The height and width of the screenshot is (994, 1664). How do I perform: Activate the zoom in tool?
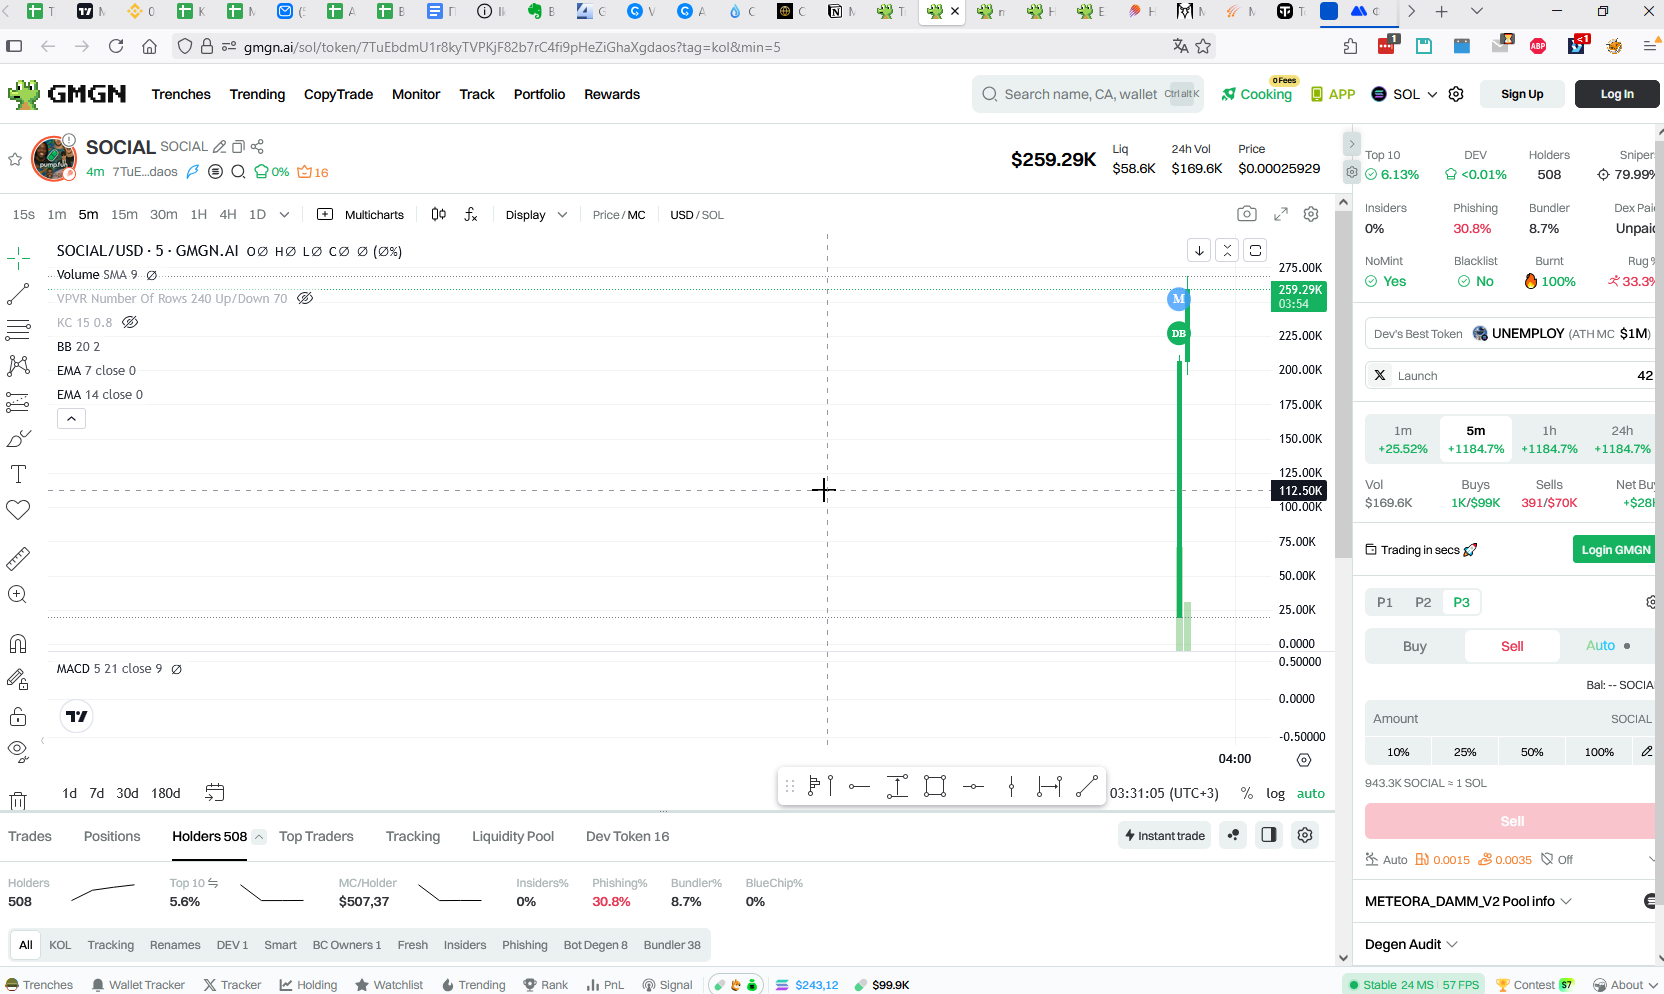(x=18, y=594)
